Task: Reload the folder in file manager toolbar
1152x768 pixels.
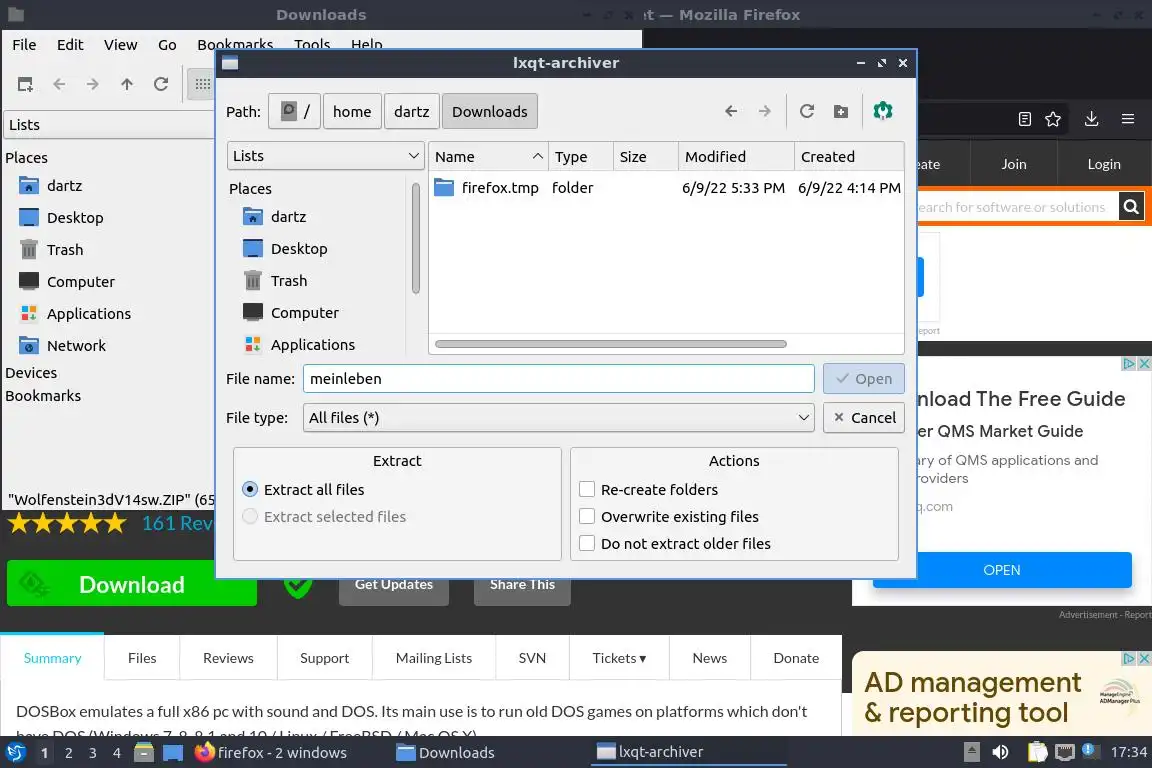Action: [x=161, y=85]
